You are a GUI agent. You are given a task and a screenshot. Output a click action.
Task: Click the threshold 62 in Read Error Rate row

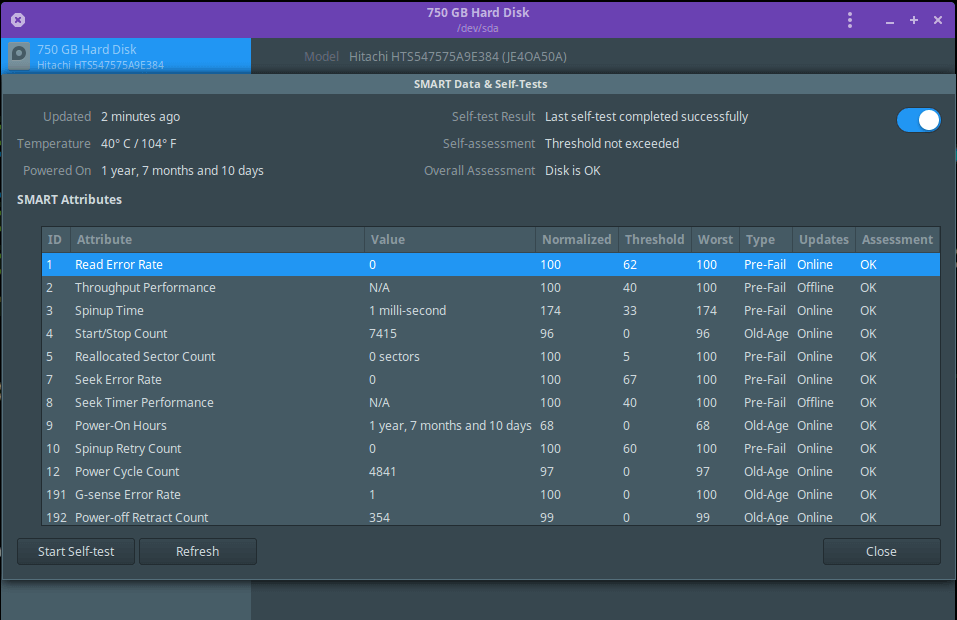pos(630,265)
